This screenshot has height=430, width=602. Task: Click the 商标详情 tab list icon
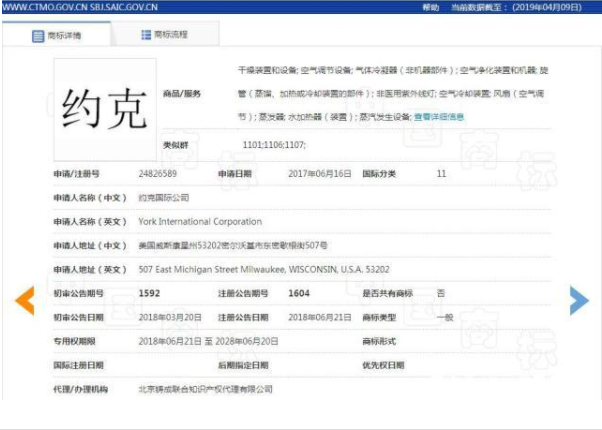tap(38, 36)
